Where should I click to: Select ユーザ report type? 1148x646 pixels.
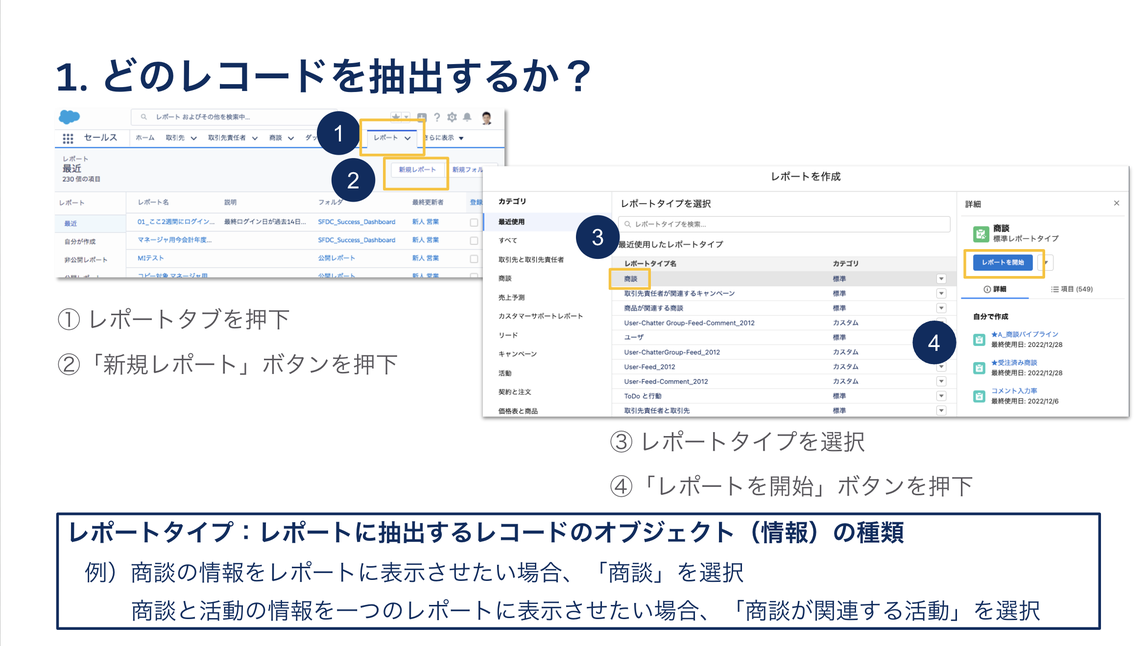point(634,338)
